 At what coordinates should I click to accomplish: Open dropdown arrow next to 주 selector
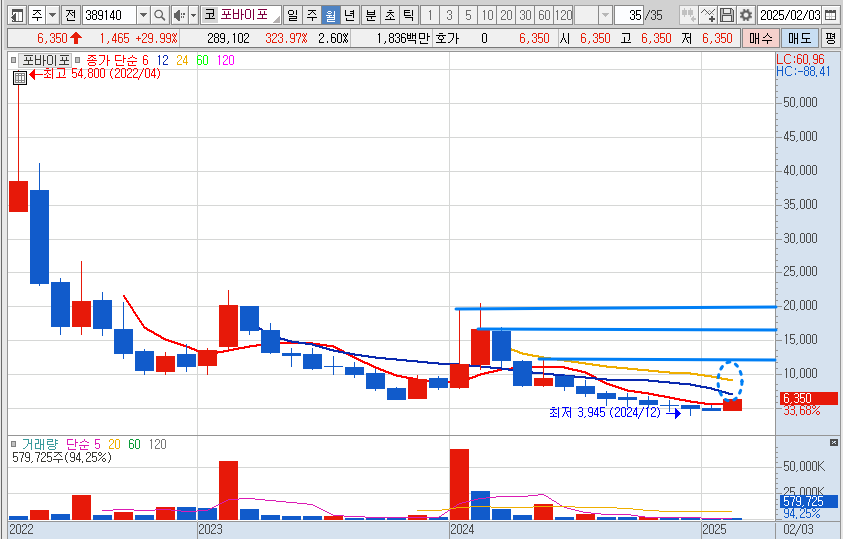[53, 15]
